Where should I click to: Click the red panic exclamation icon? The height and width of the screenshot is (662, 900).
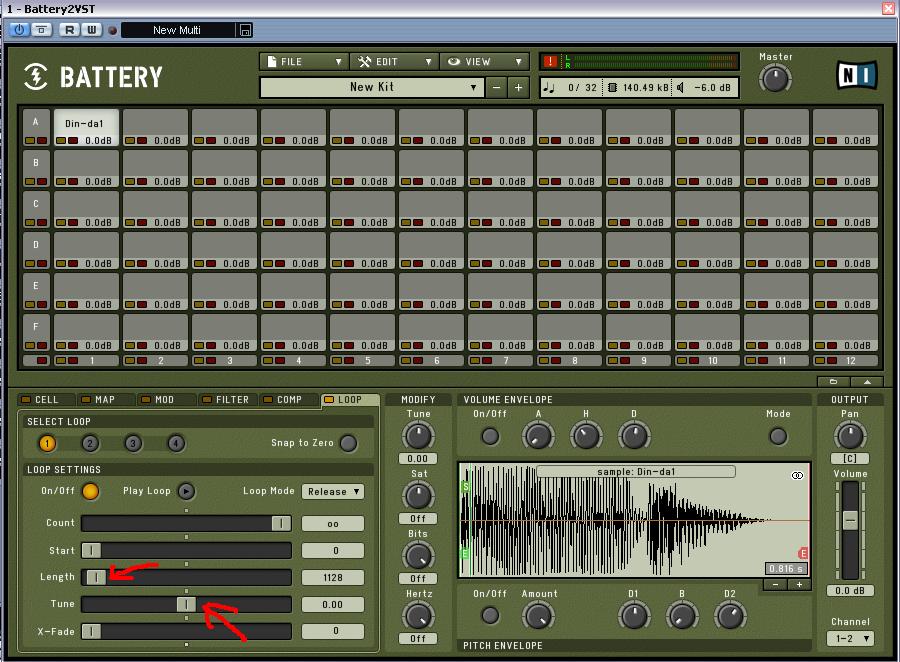click(x=549, y=61)
